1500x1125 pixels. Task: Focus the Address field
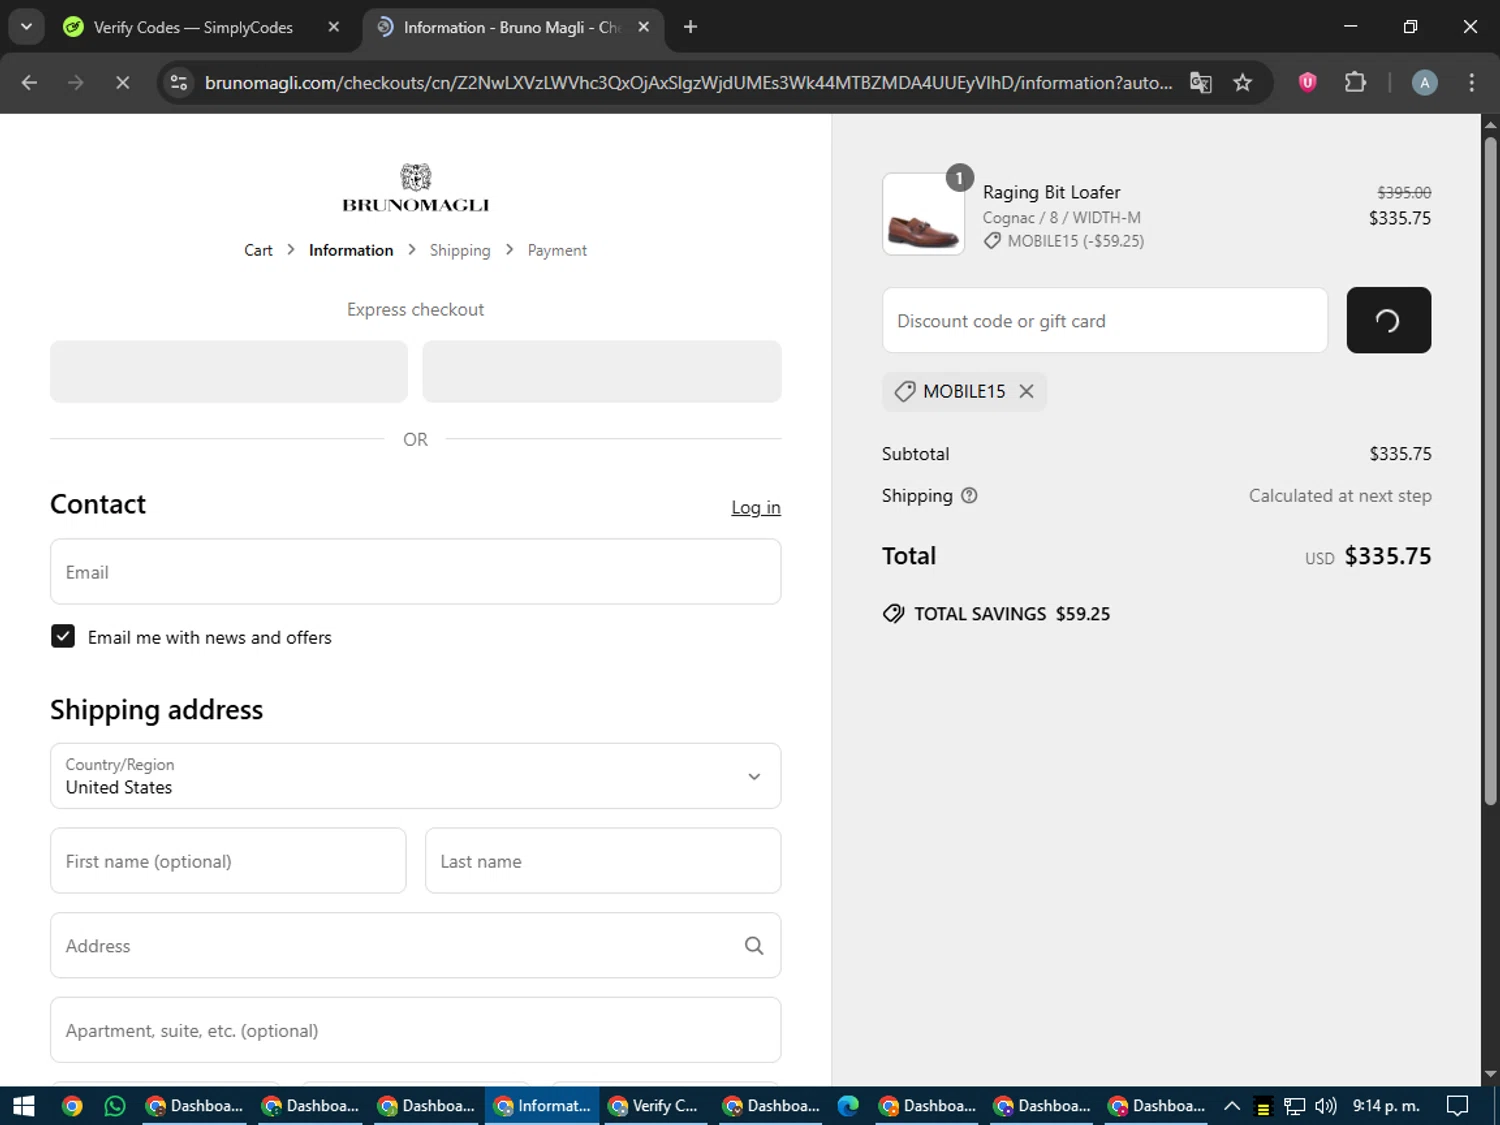pyautogui.click(x=415, y=945)
